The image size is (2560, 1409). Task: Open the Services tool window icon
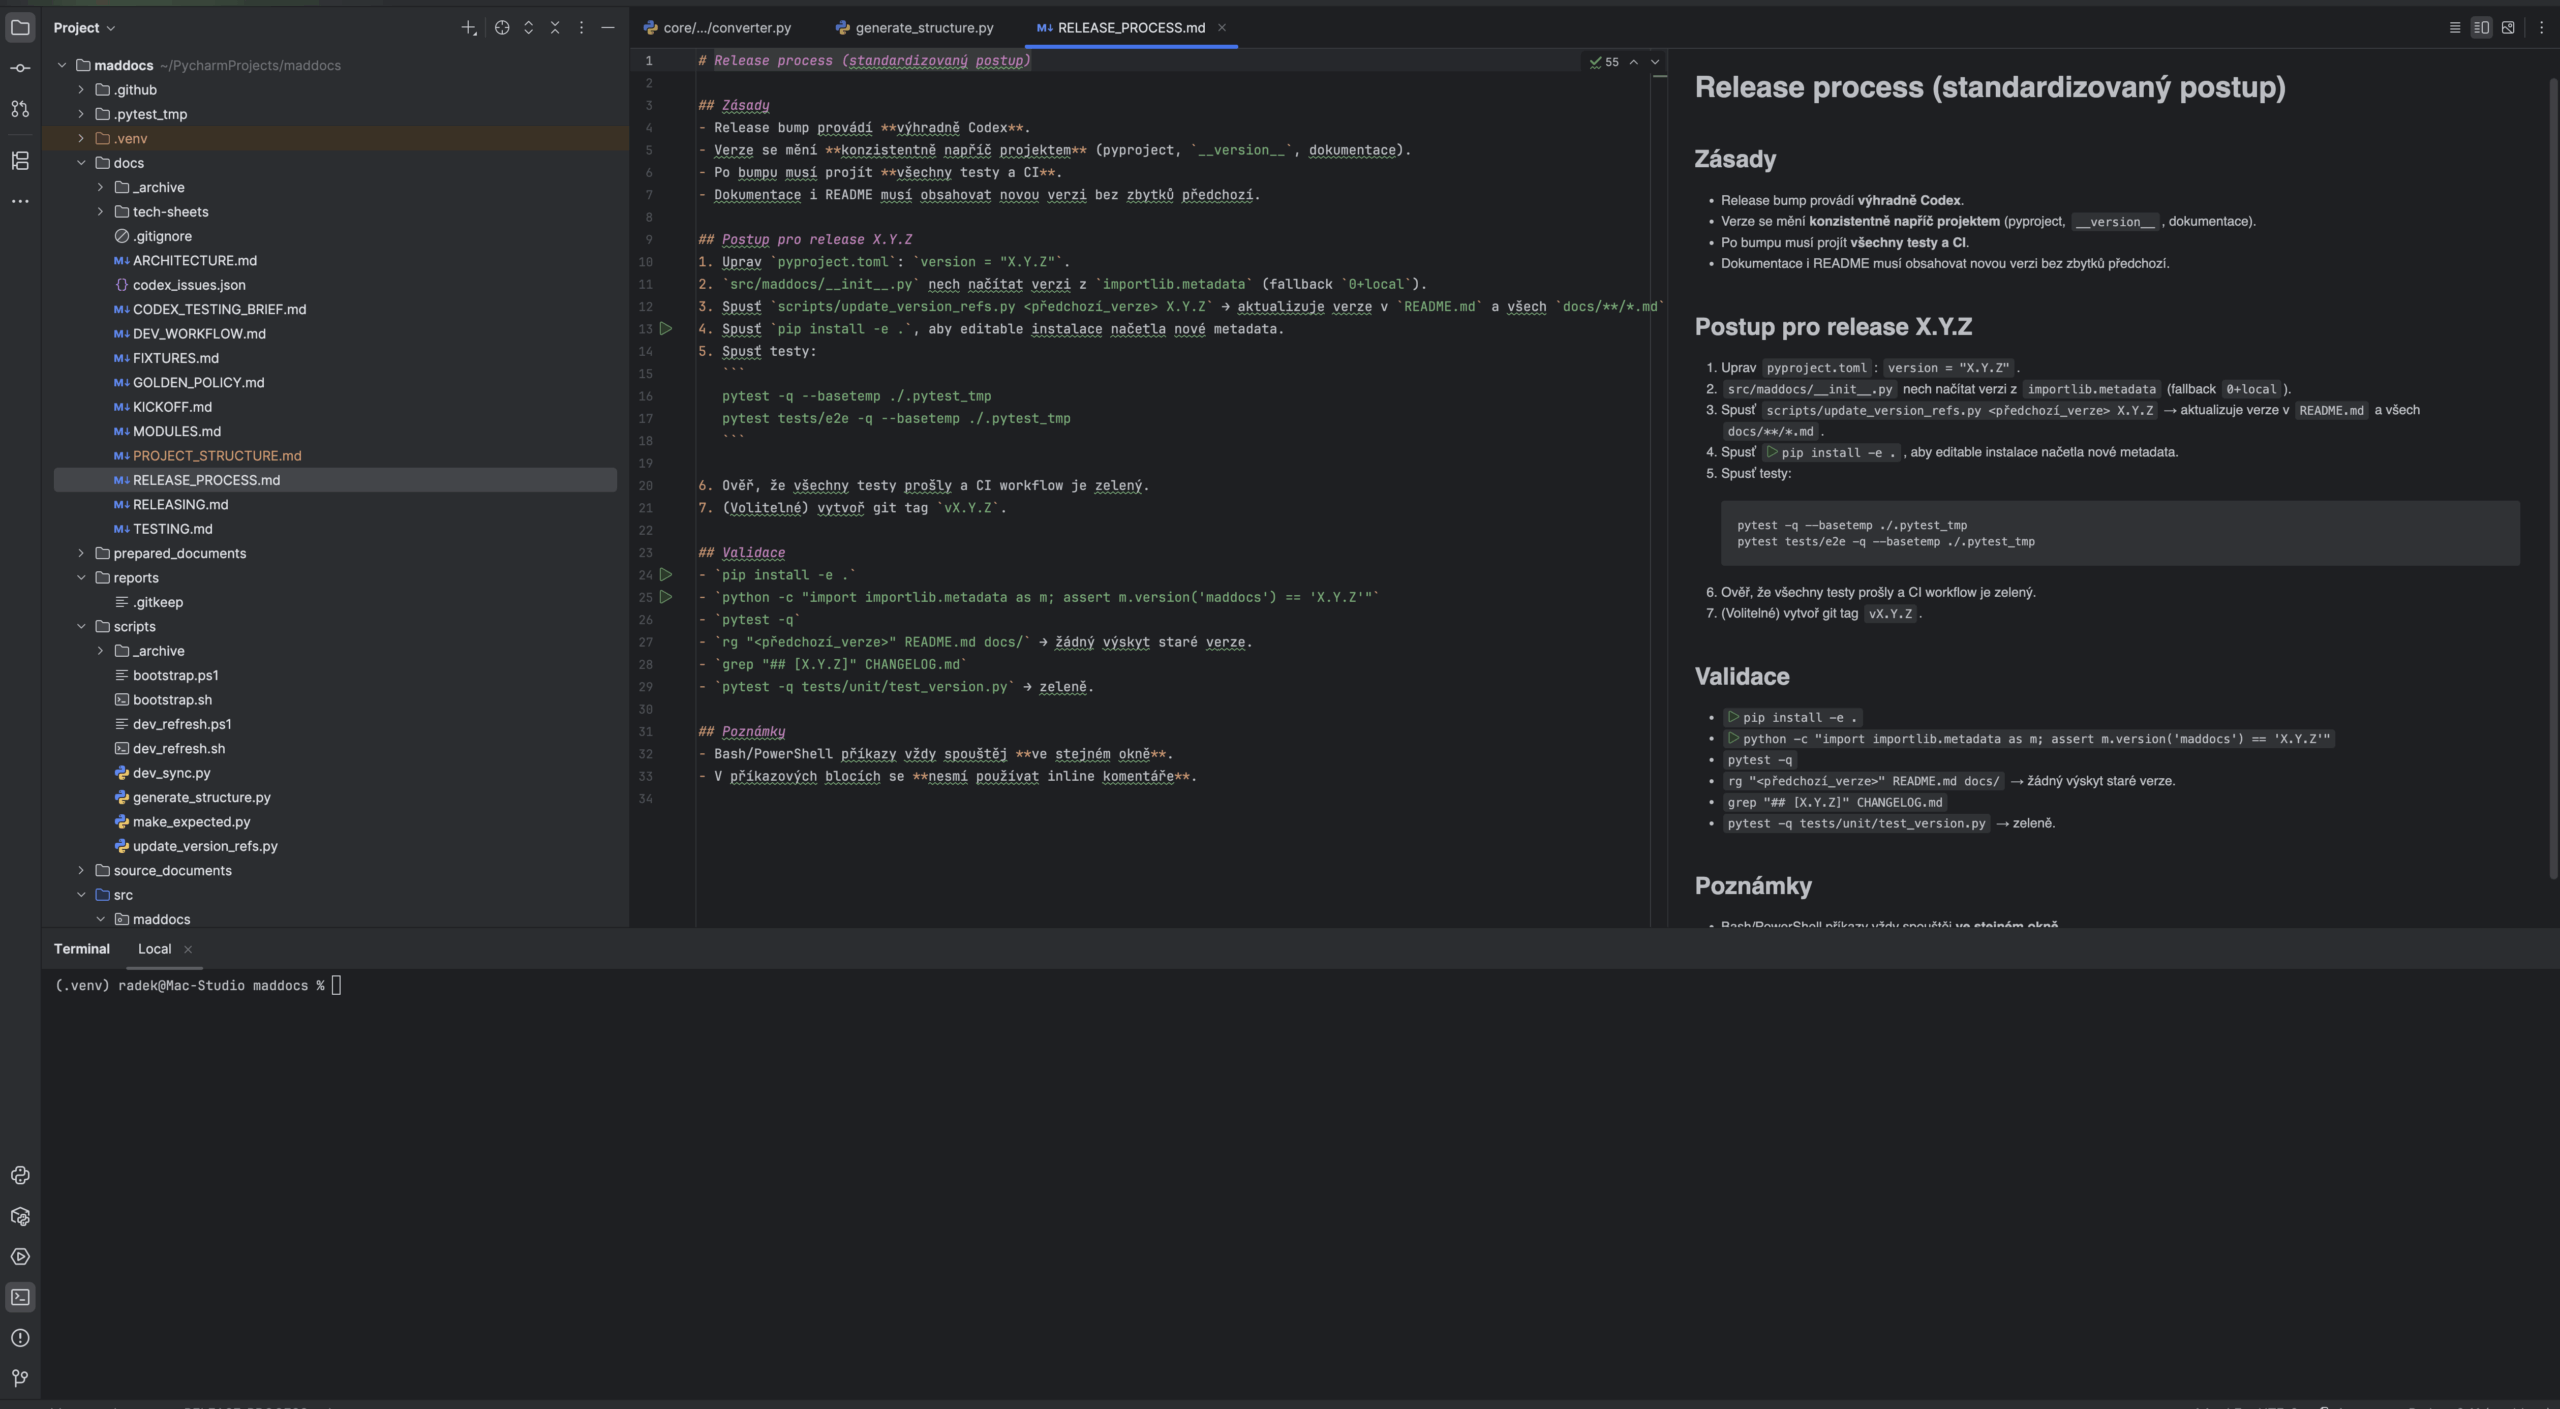[x=20, y=1257]
